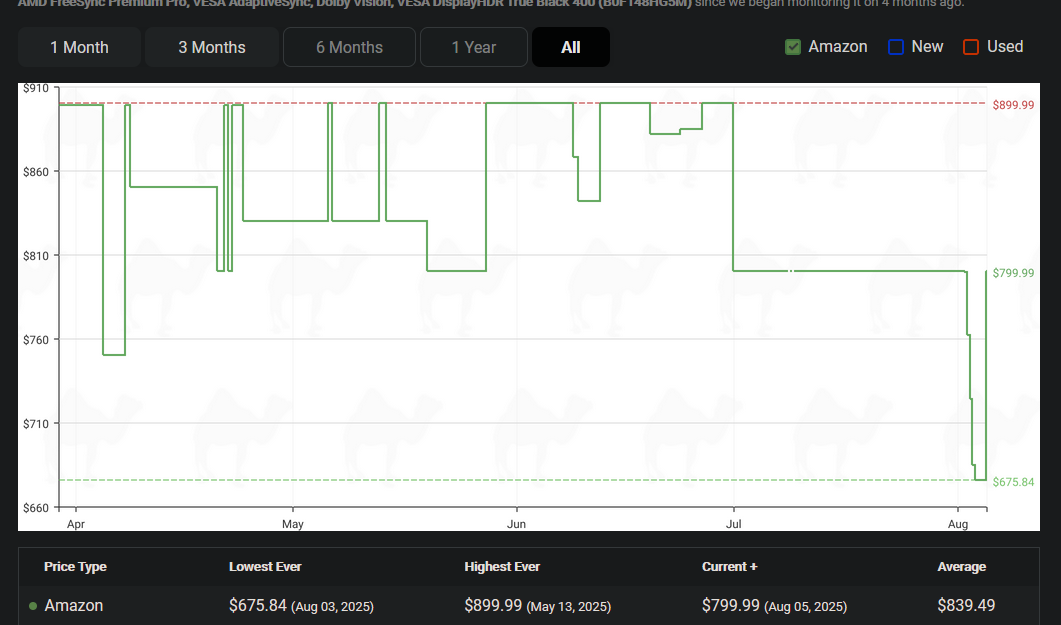This screenshot has height=625, width=1061.
Task: Click the $675.84 lowest price chart label
Action: point(1013,482)
